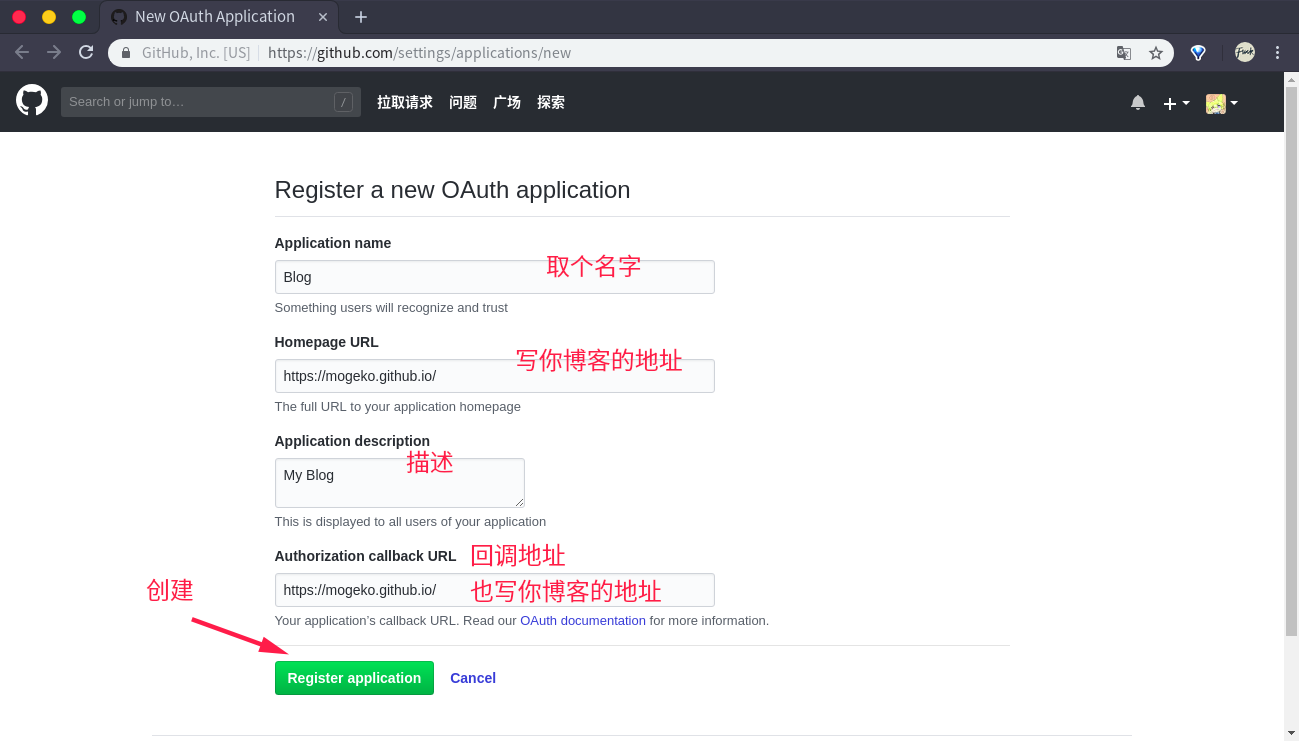The height and width of the screenshot is (741, 1299).
Task: Click the Homepage URL input field
Action: 495,376
